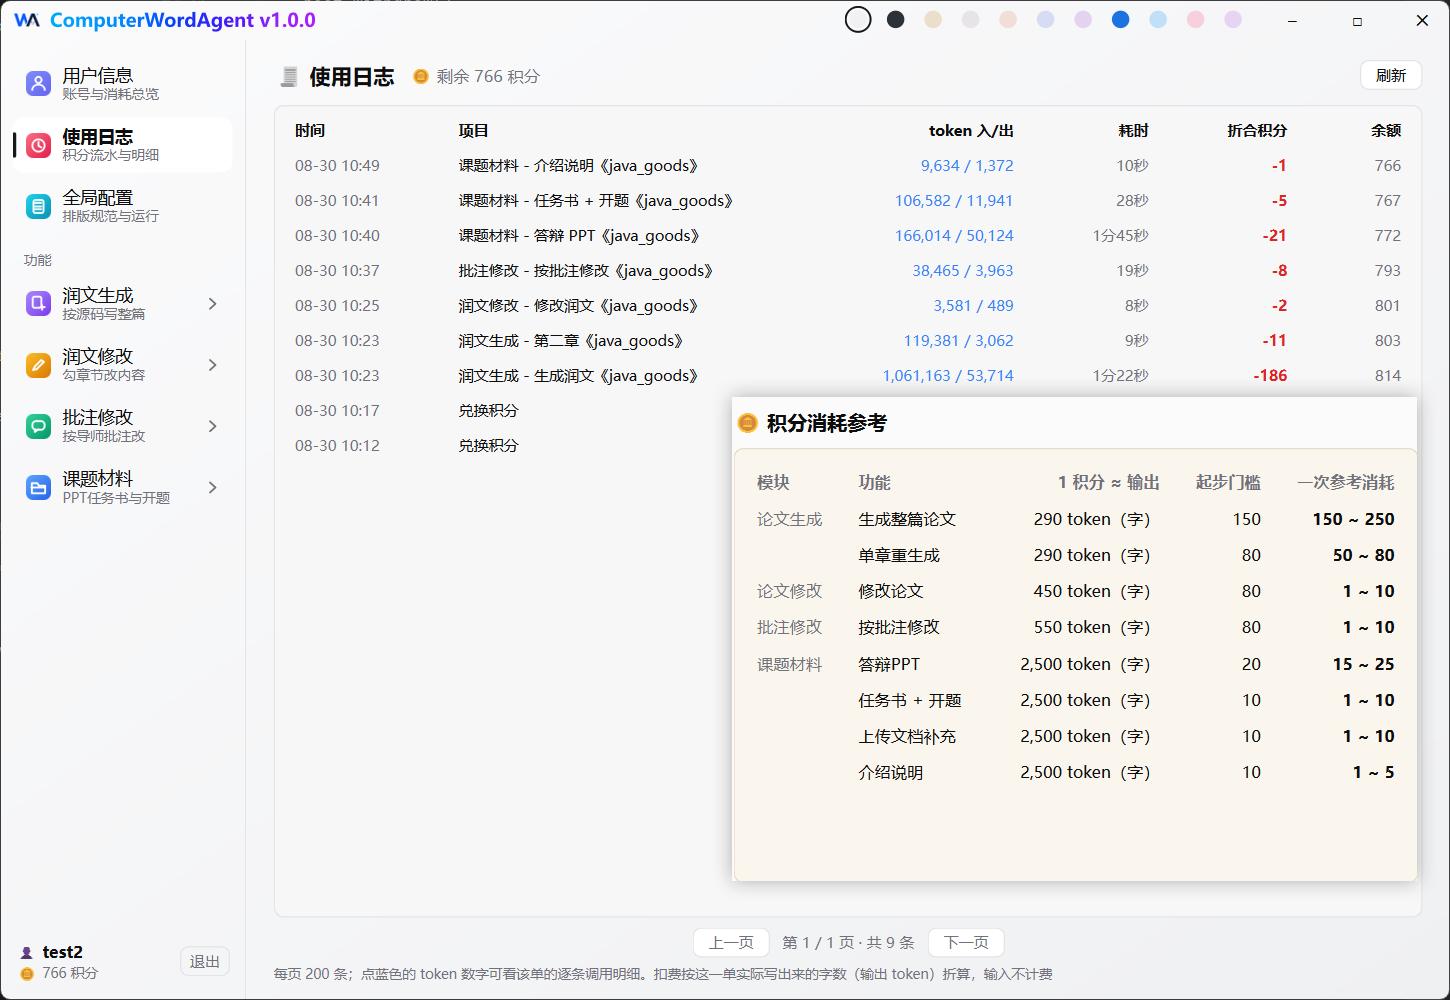
Task: Open token details 166,014 / 50,124
Action: point(954,236)
